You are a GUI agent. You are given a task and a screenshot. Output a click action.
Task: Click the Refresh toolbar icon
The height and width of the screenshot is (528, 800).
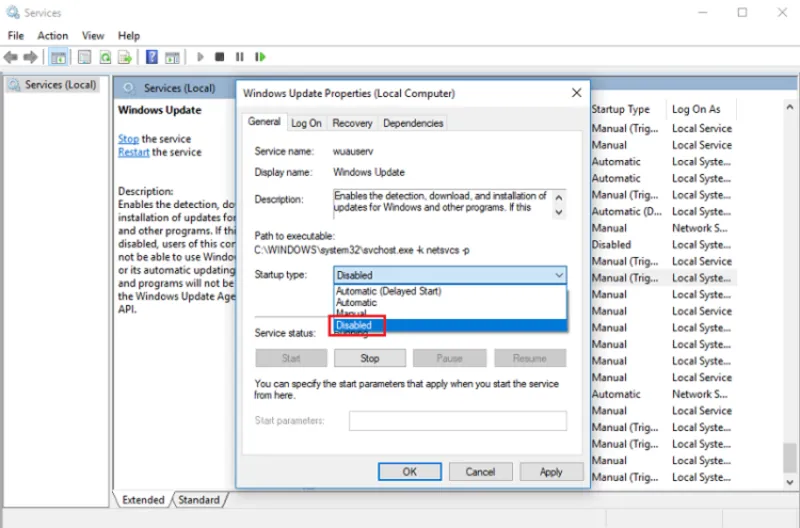pos(105,57)
